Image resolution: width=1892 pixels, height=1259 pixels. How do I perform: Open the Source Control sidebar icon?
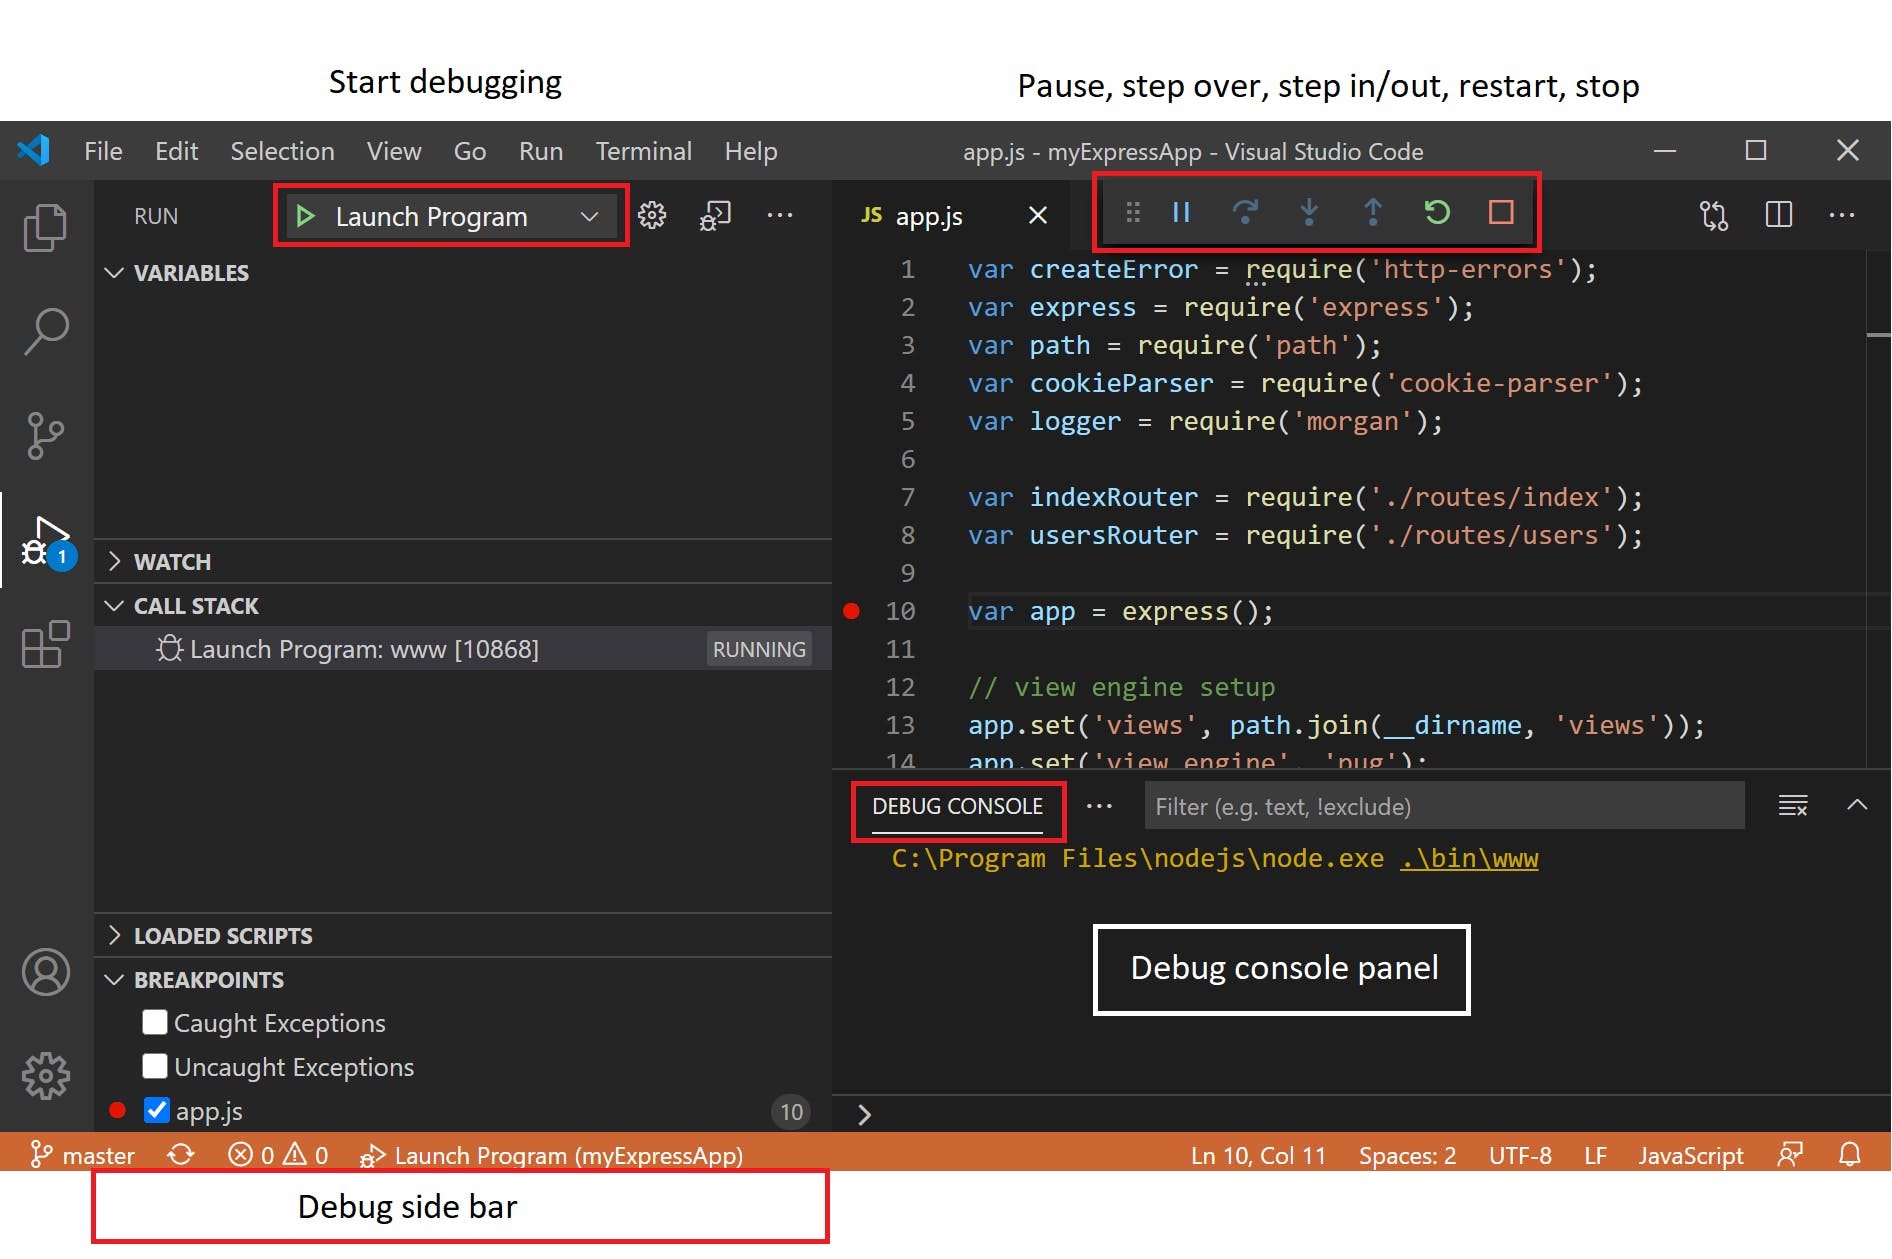[x=45, y=435]
